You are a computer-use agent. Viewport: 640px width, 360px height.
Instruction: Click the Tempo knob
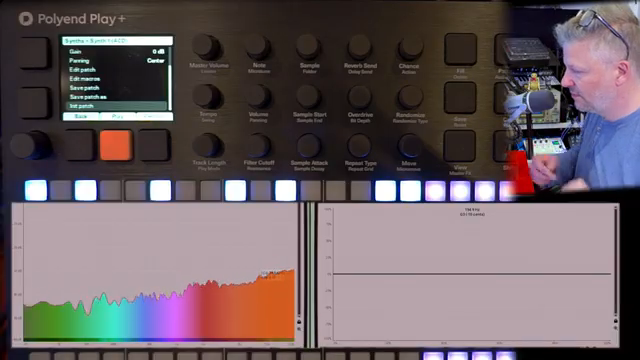pyautogui.click(x=207, y=96)
